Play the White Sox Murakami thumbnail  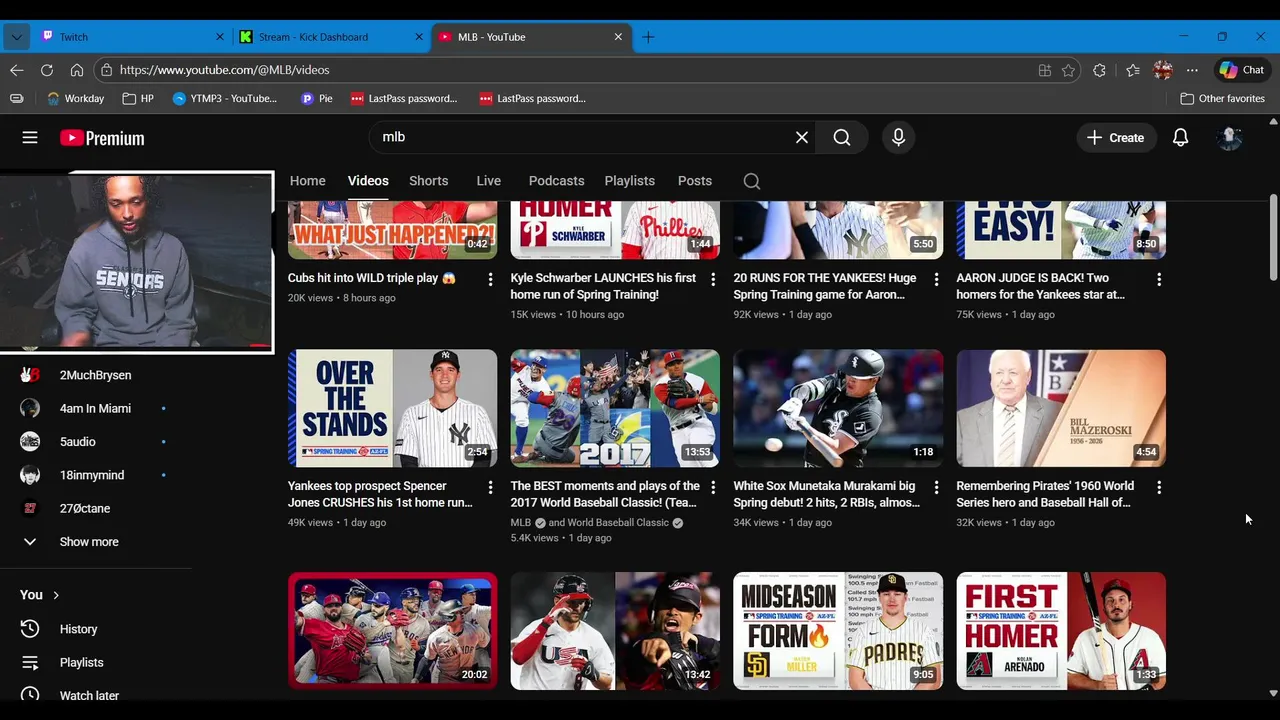pyautogui.click(x=838, y=408)
